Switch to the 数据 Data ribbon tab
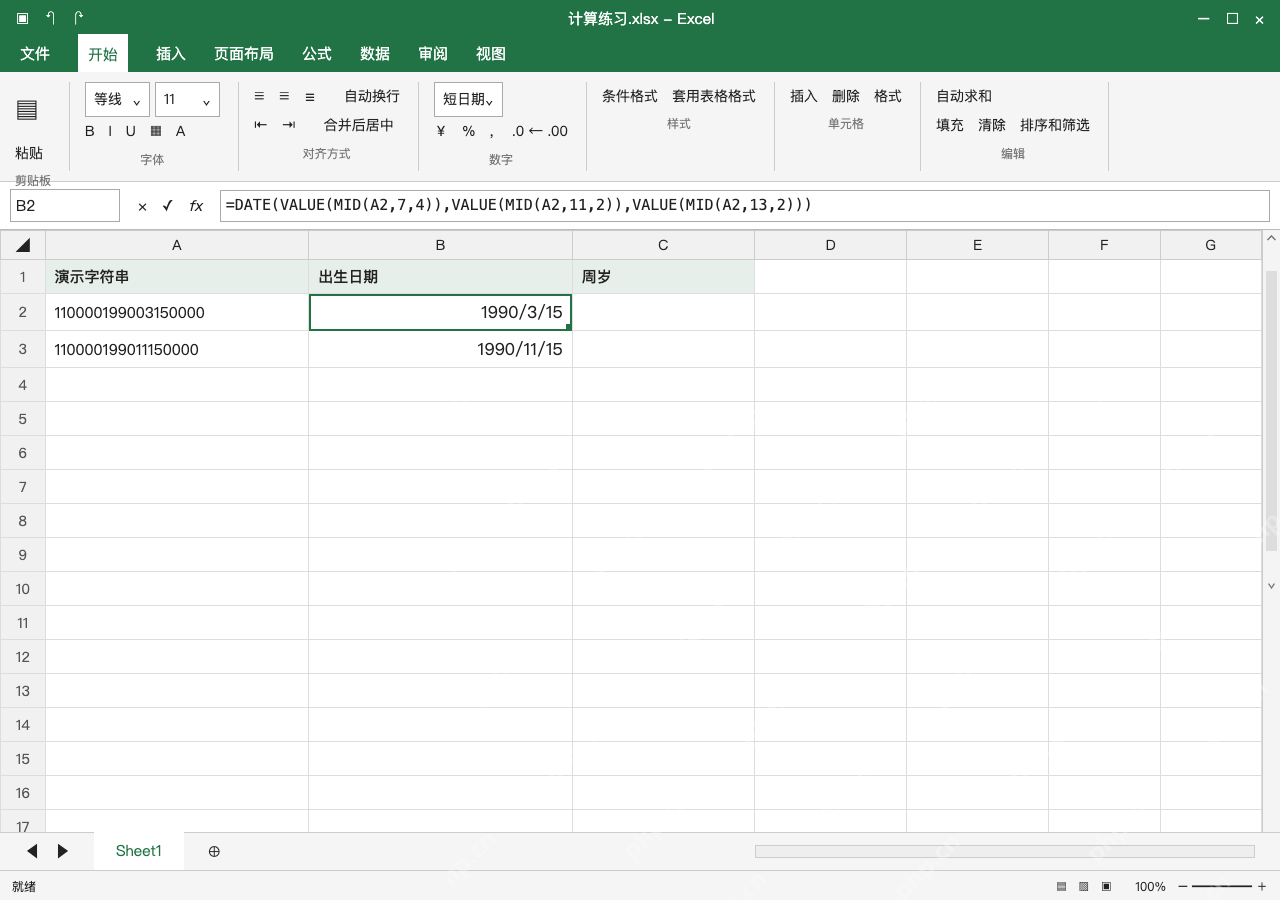 click(x=375, y=54)
